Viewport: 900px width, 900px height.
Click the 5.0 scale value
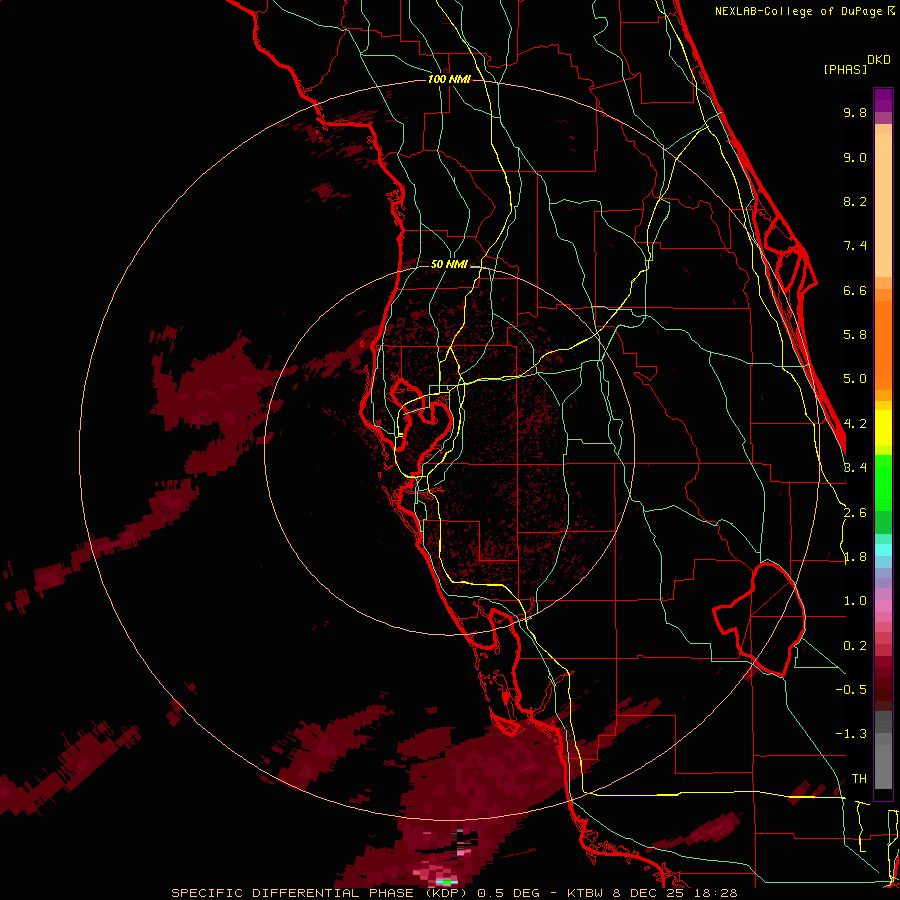click(855, 379)
